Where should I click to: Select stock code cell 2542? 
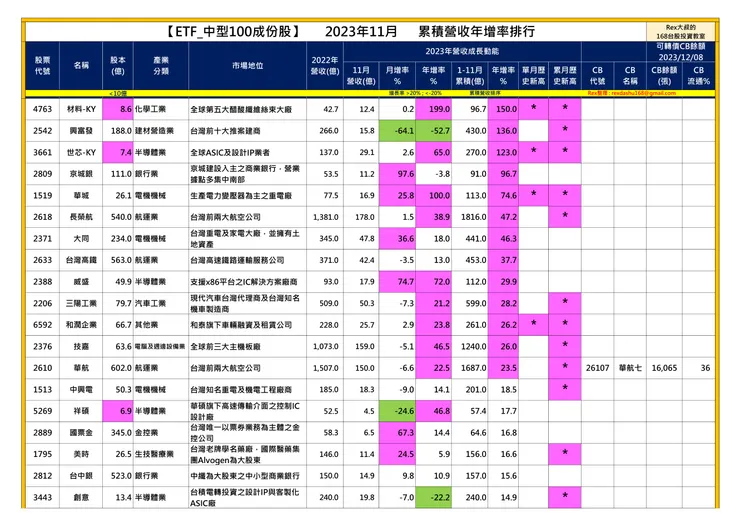[42, 131]
